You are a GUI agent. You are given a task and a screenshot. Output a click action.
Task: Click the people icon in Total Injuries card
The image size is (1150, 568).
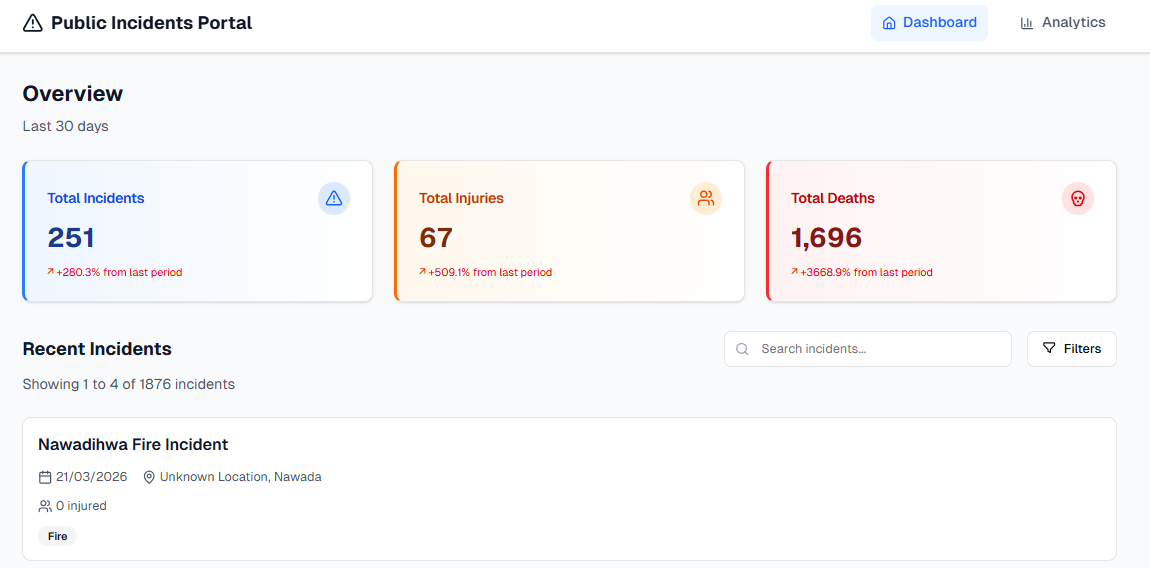tap(706, 198)
